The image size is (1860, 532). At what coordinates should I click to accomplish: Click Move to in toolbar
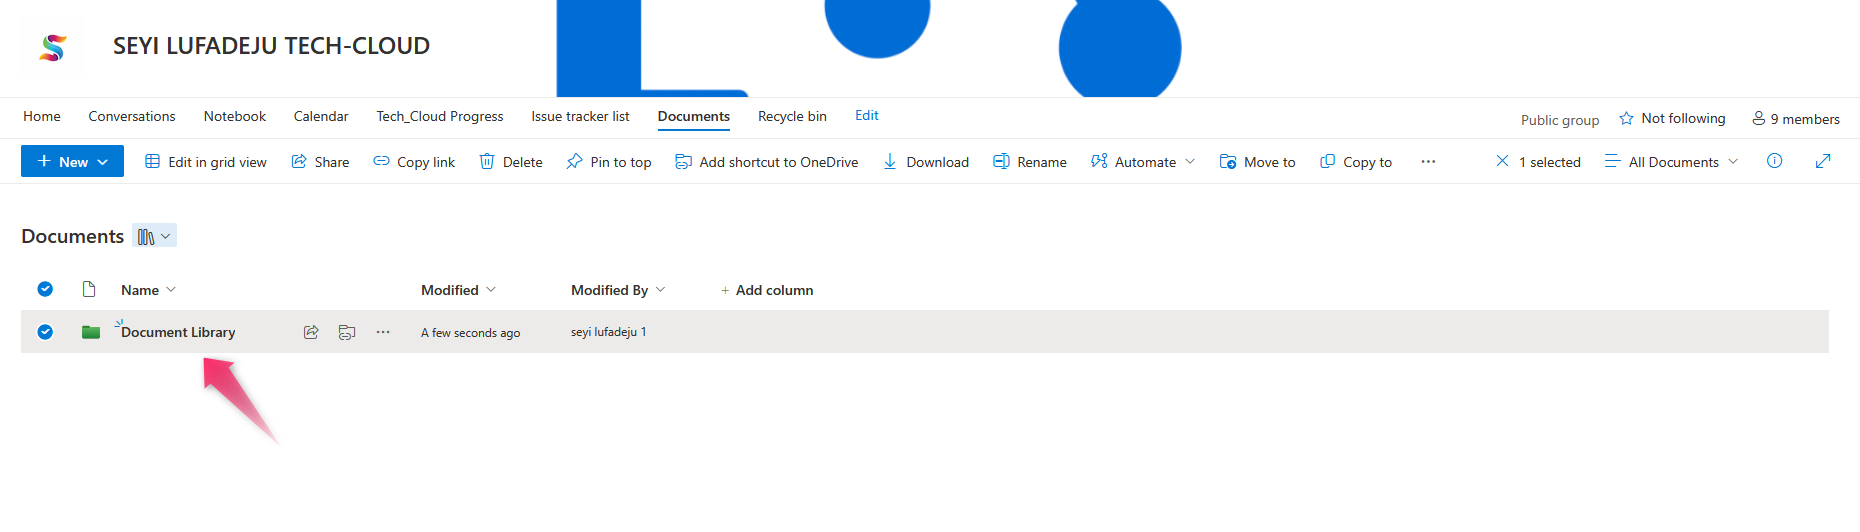click(1258, 162)
